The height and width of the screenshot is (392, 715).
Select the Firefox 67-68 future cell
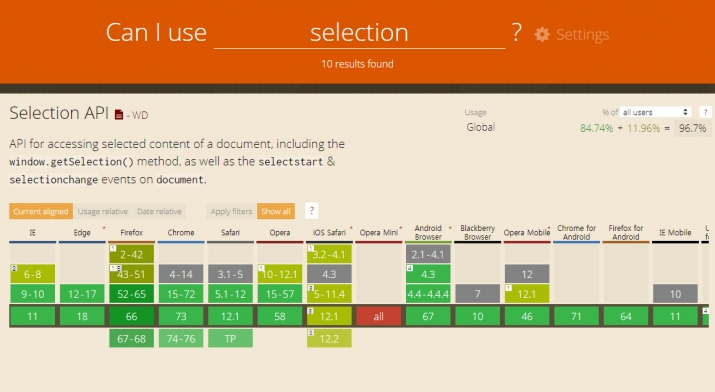(131, 339)
